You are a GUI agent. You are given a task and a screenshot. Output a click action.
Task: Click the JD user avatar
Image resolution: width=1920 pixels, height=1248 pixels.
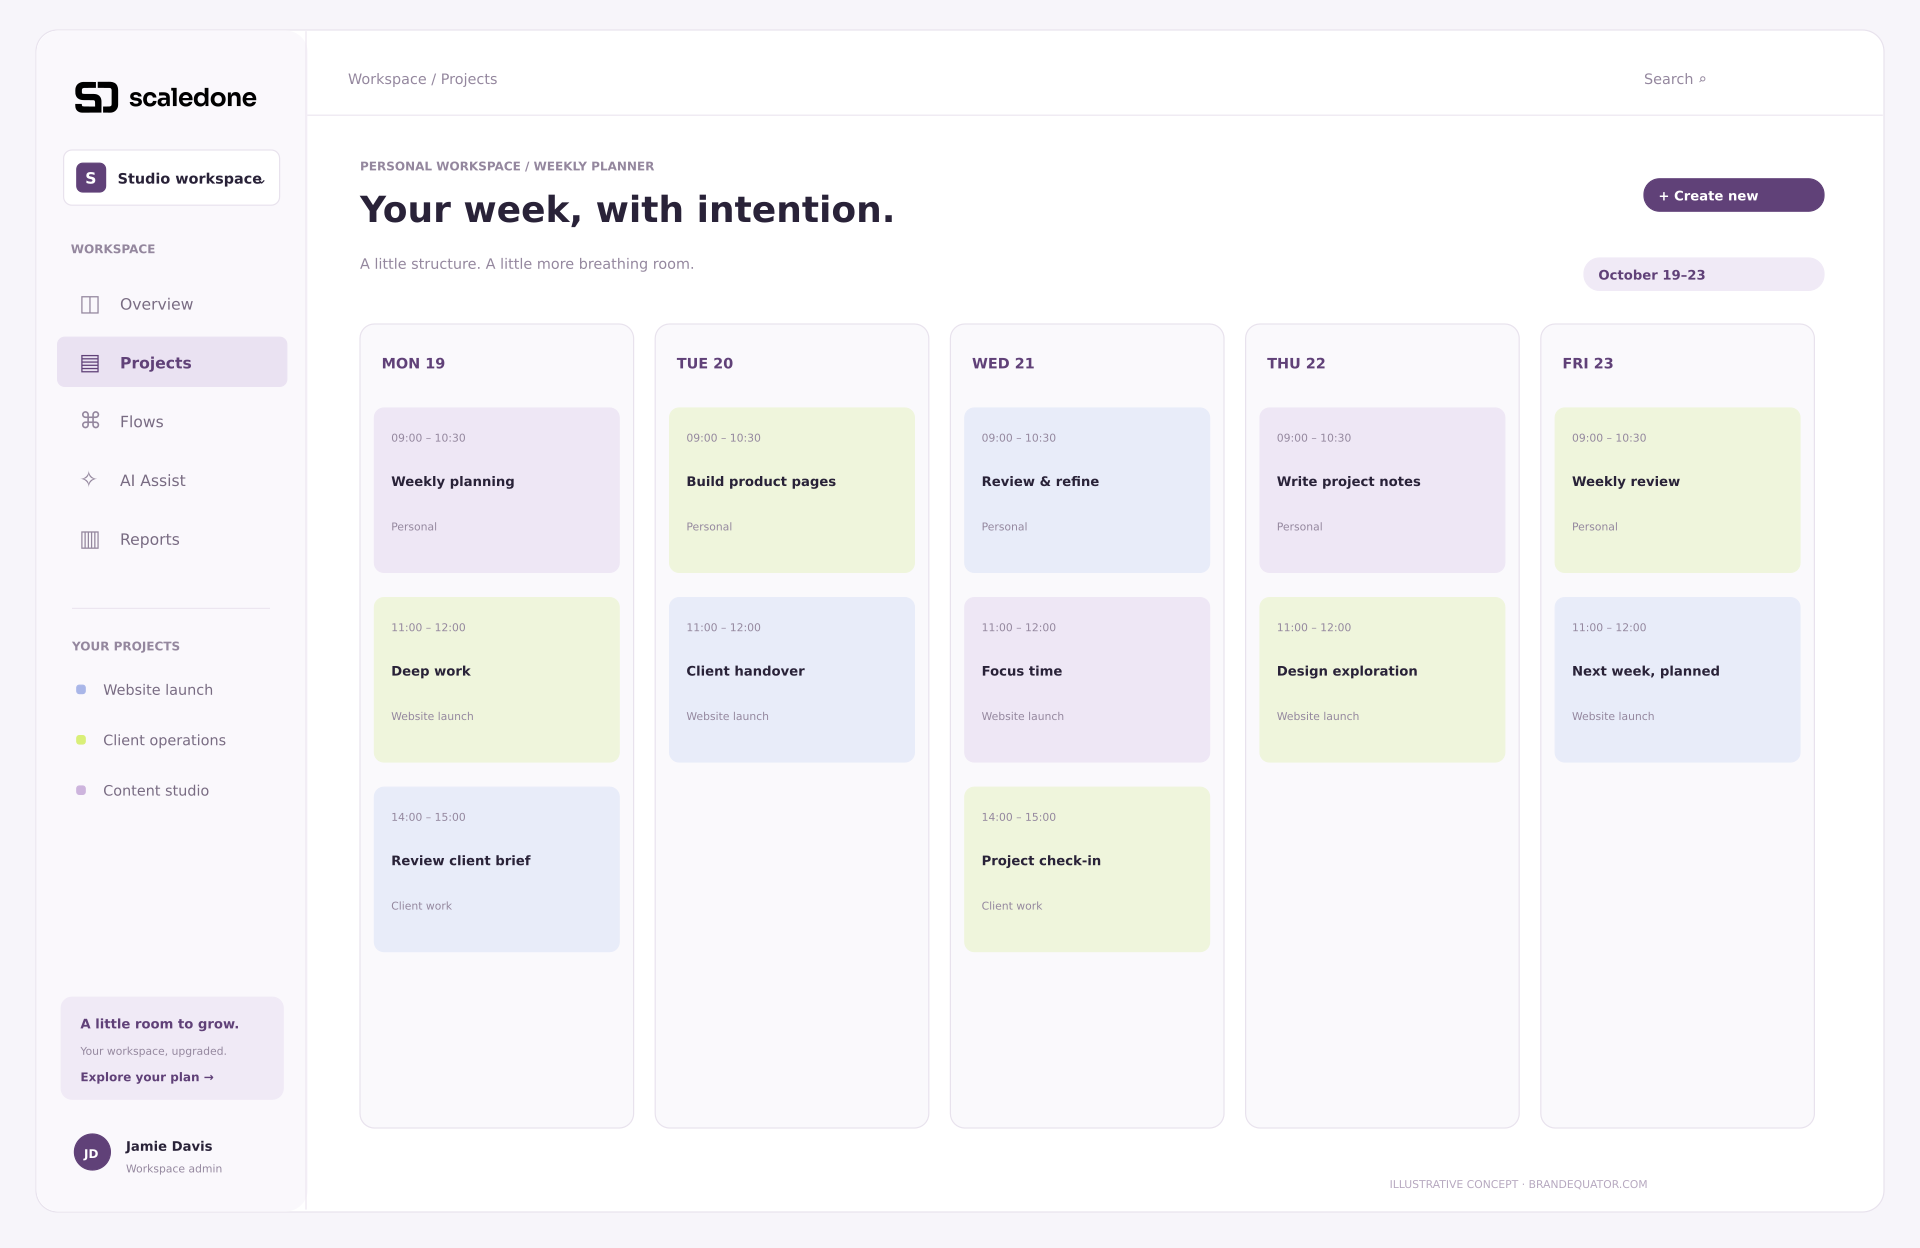coord(92,1152)
